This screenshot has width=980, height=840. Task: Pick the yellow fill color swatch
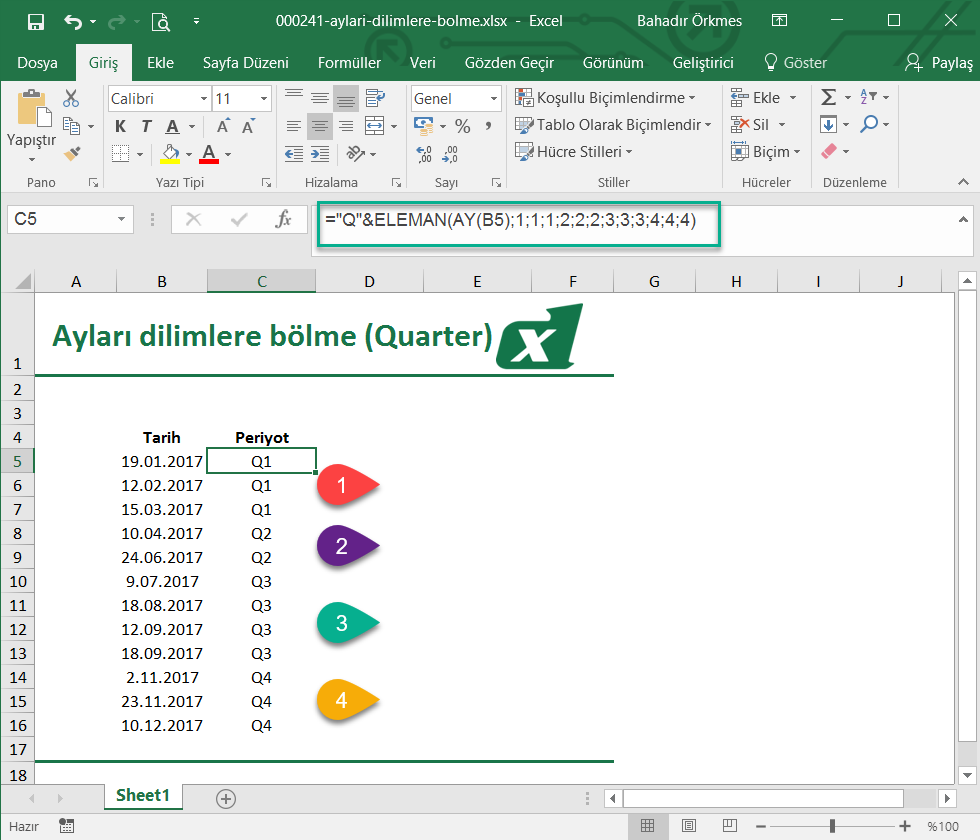click(170, 154)
